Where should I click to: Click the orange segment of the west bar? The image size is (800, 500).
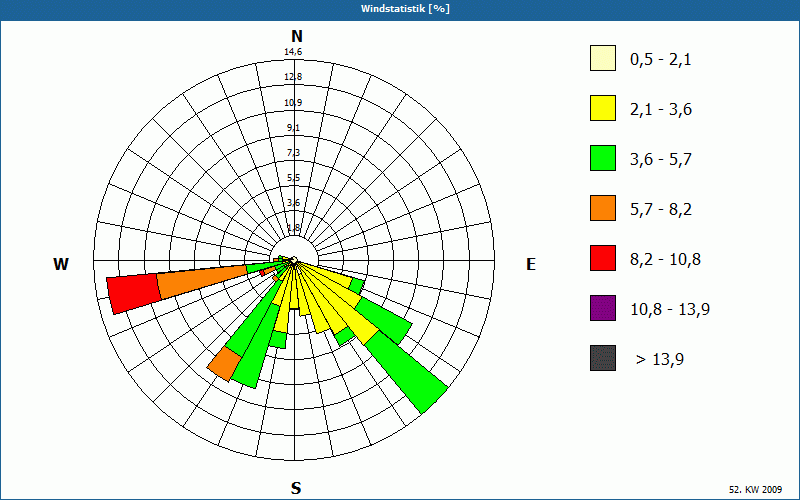click(x=203, y=282)
